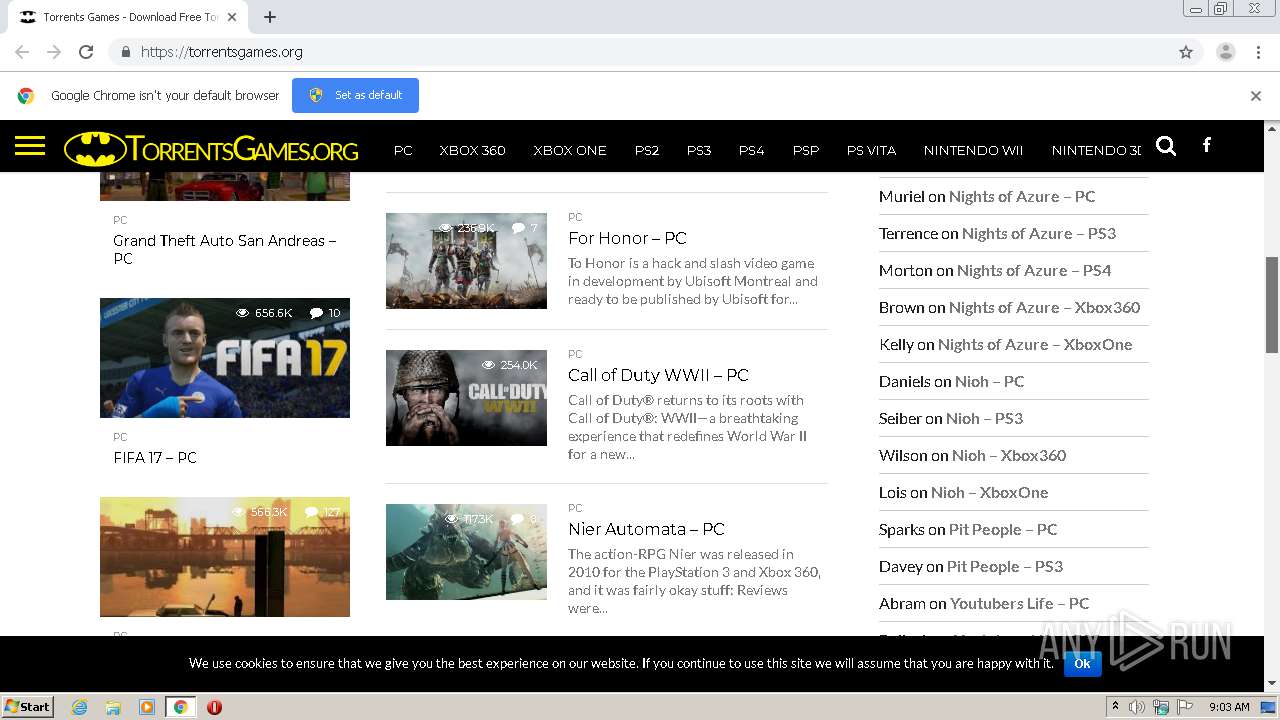This screenshot has width=1280, height=720.
Task: Open Pit People – PS3 comment link
Action: tap(1005, 566)
